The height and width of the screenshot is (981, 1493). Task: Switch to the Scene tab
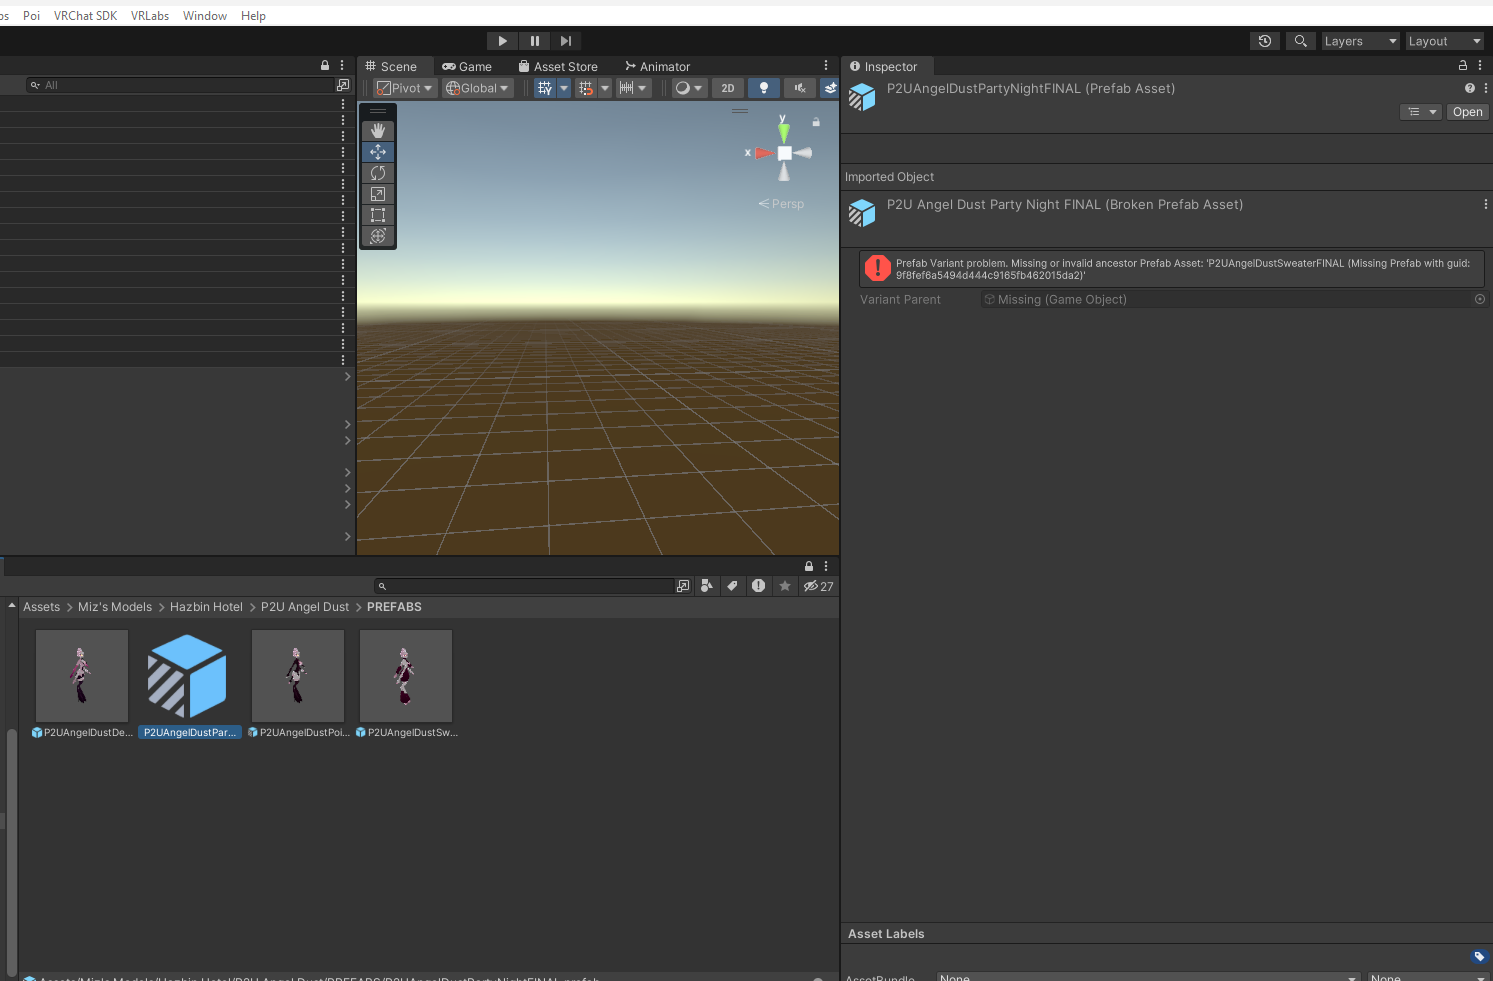(x=391, y=66)
